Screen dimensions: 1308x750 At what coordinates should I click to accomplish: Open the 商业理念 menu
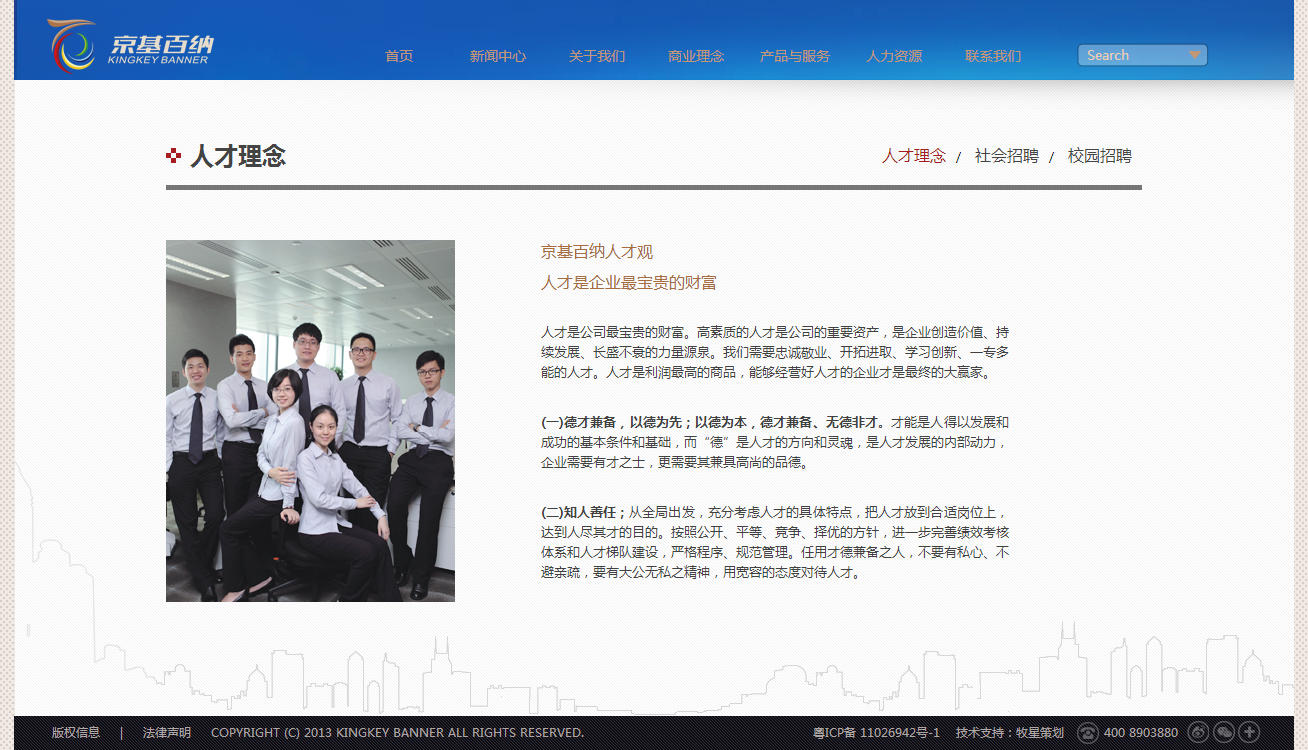coord(696,56)
